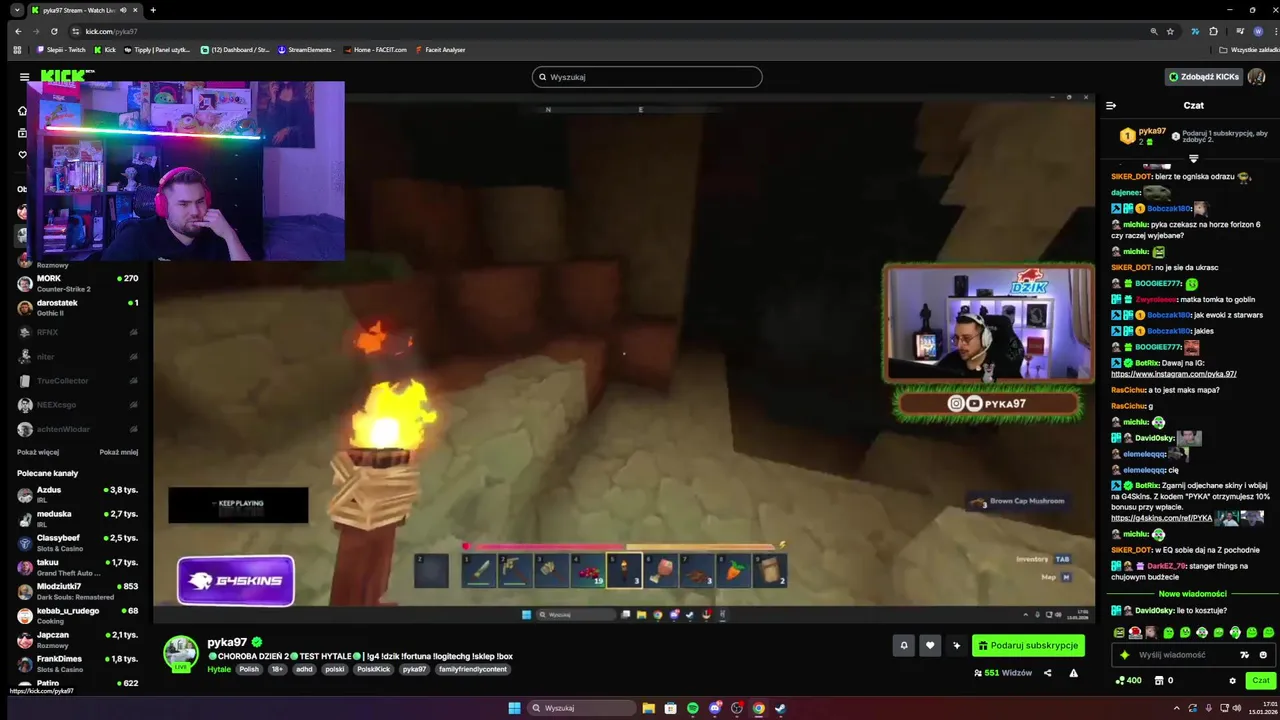Click the familyfriendlycontent tag
Screen dimensions: 1280x720
(473, 669)
